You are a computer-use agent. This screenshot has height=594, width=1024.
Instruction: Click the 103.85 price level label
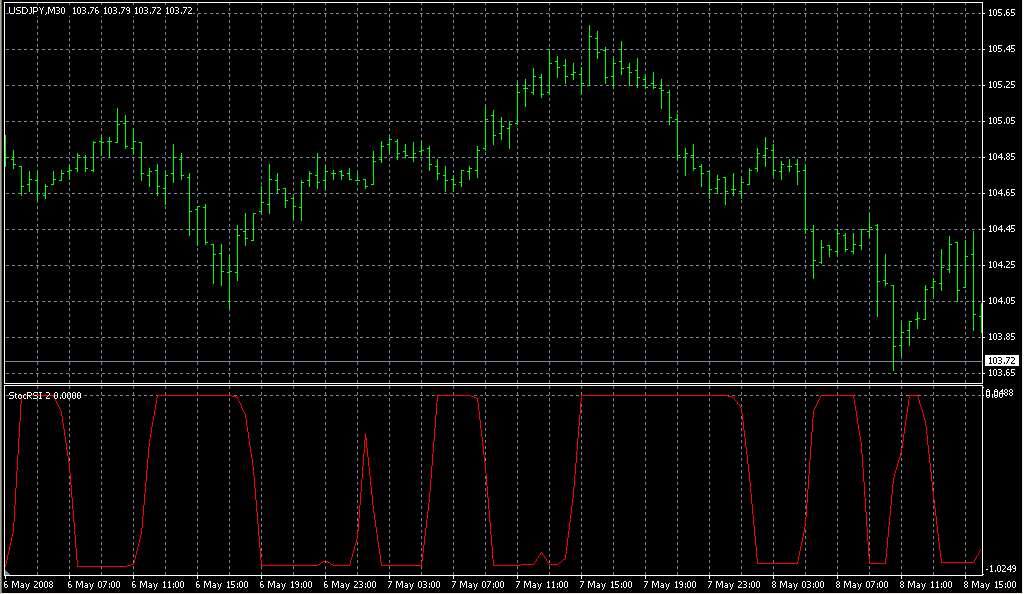pyautogui.click(x=1001, y=337)
